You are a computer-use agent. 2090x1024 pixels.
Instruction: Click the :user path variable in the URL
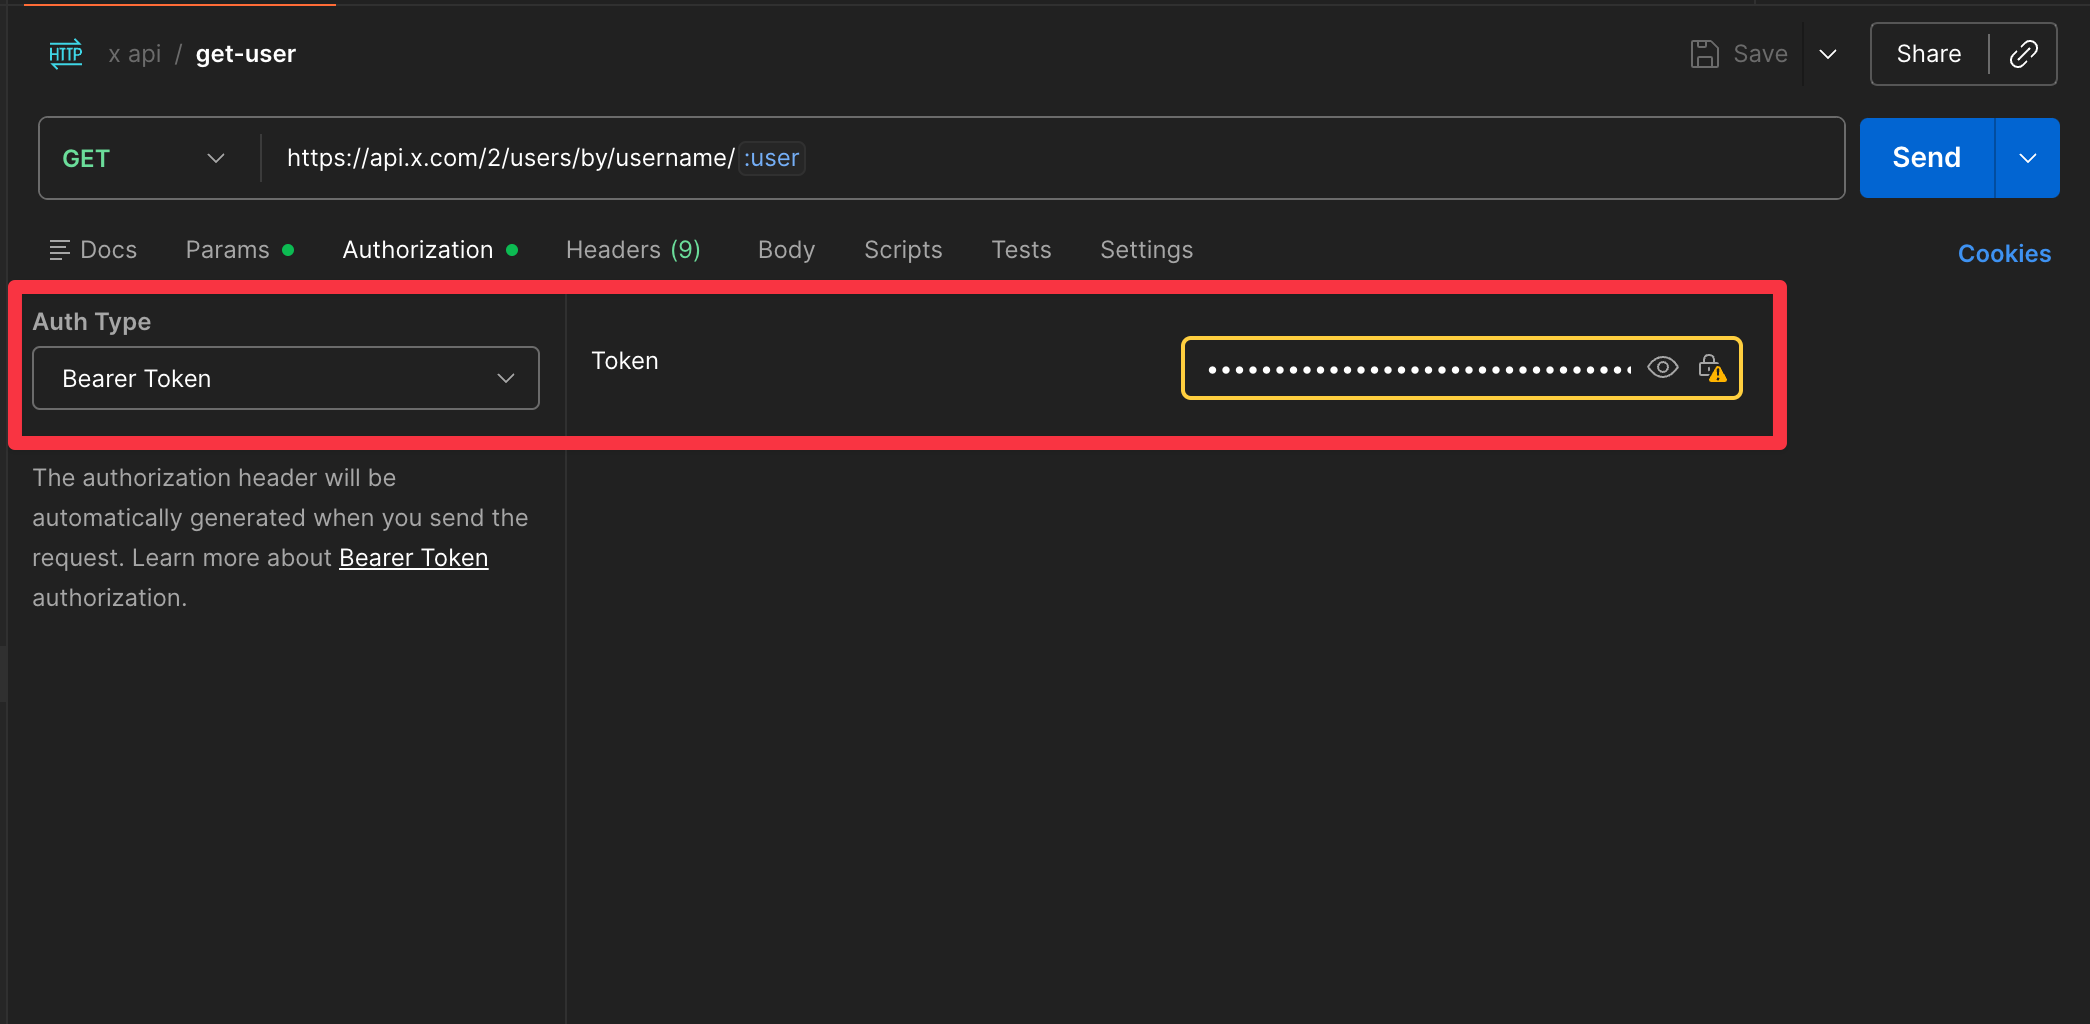click(770, 157)
